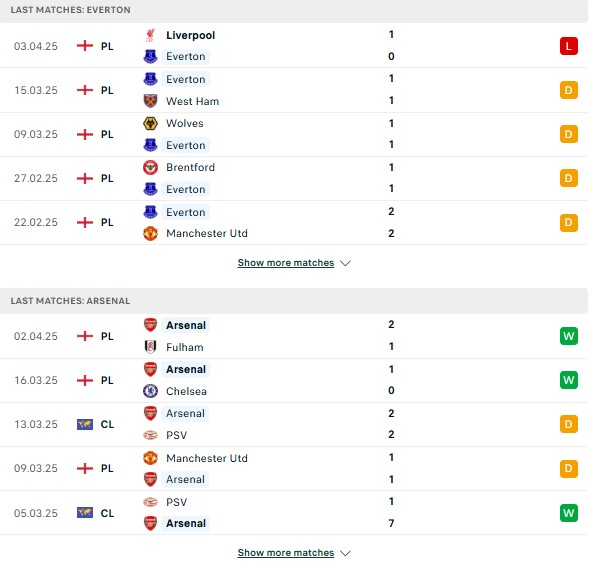Select the PSV team name on 05.03.25
Screen dimensions: 592x572
coord(176,502)
